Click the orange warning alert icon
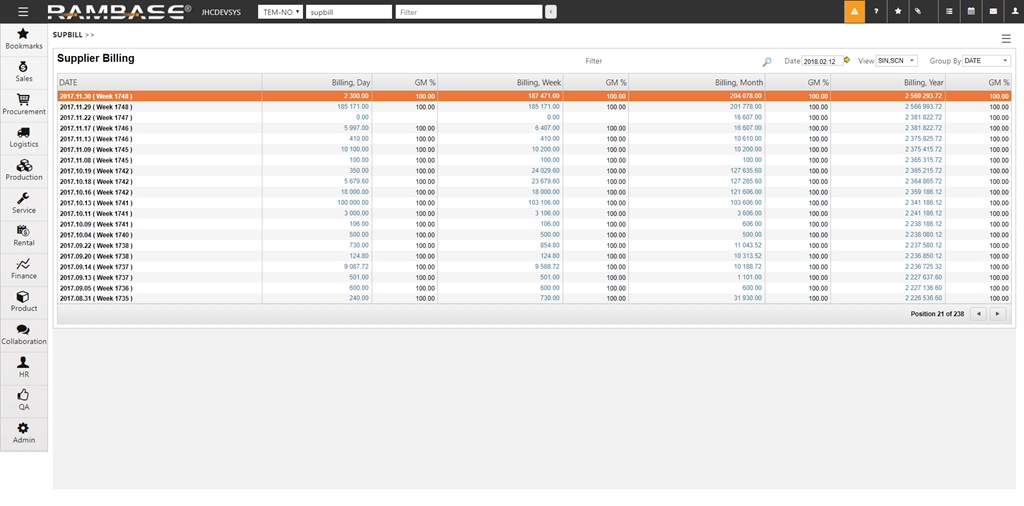 pyautogui.click(x=854, y=12)
